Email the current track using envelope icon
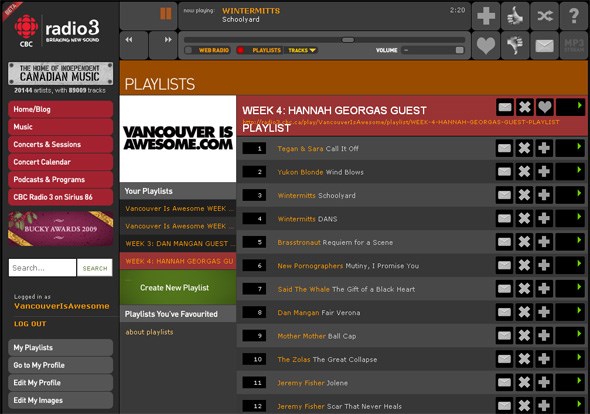Viewport: 590px width, 414px height. coord(544,45)
